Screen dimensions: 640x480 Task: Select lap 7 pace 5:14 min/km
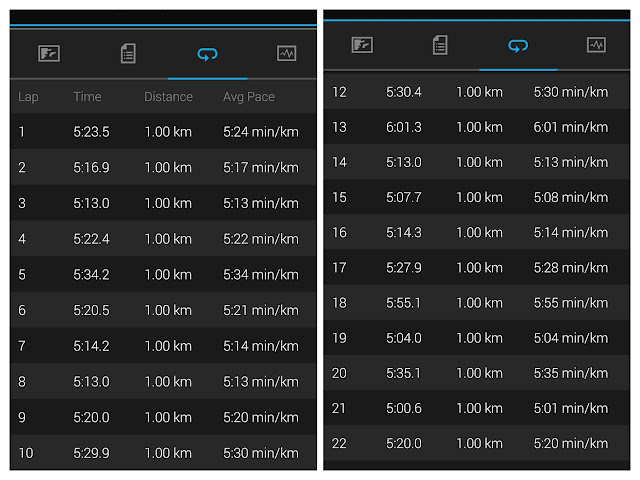(x=260, y=346)
